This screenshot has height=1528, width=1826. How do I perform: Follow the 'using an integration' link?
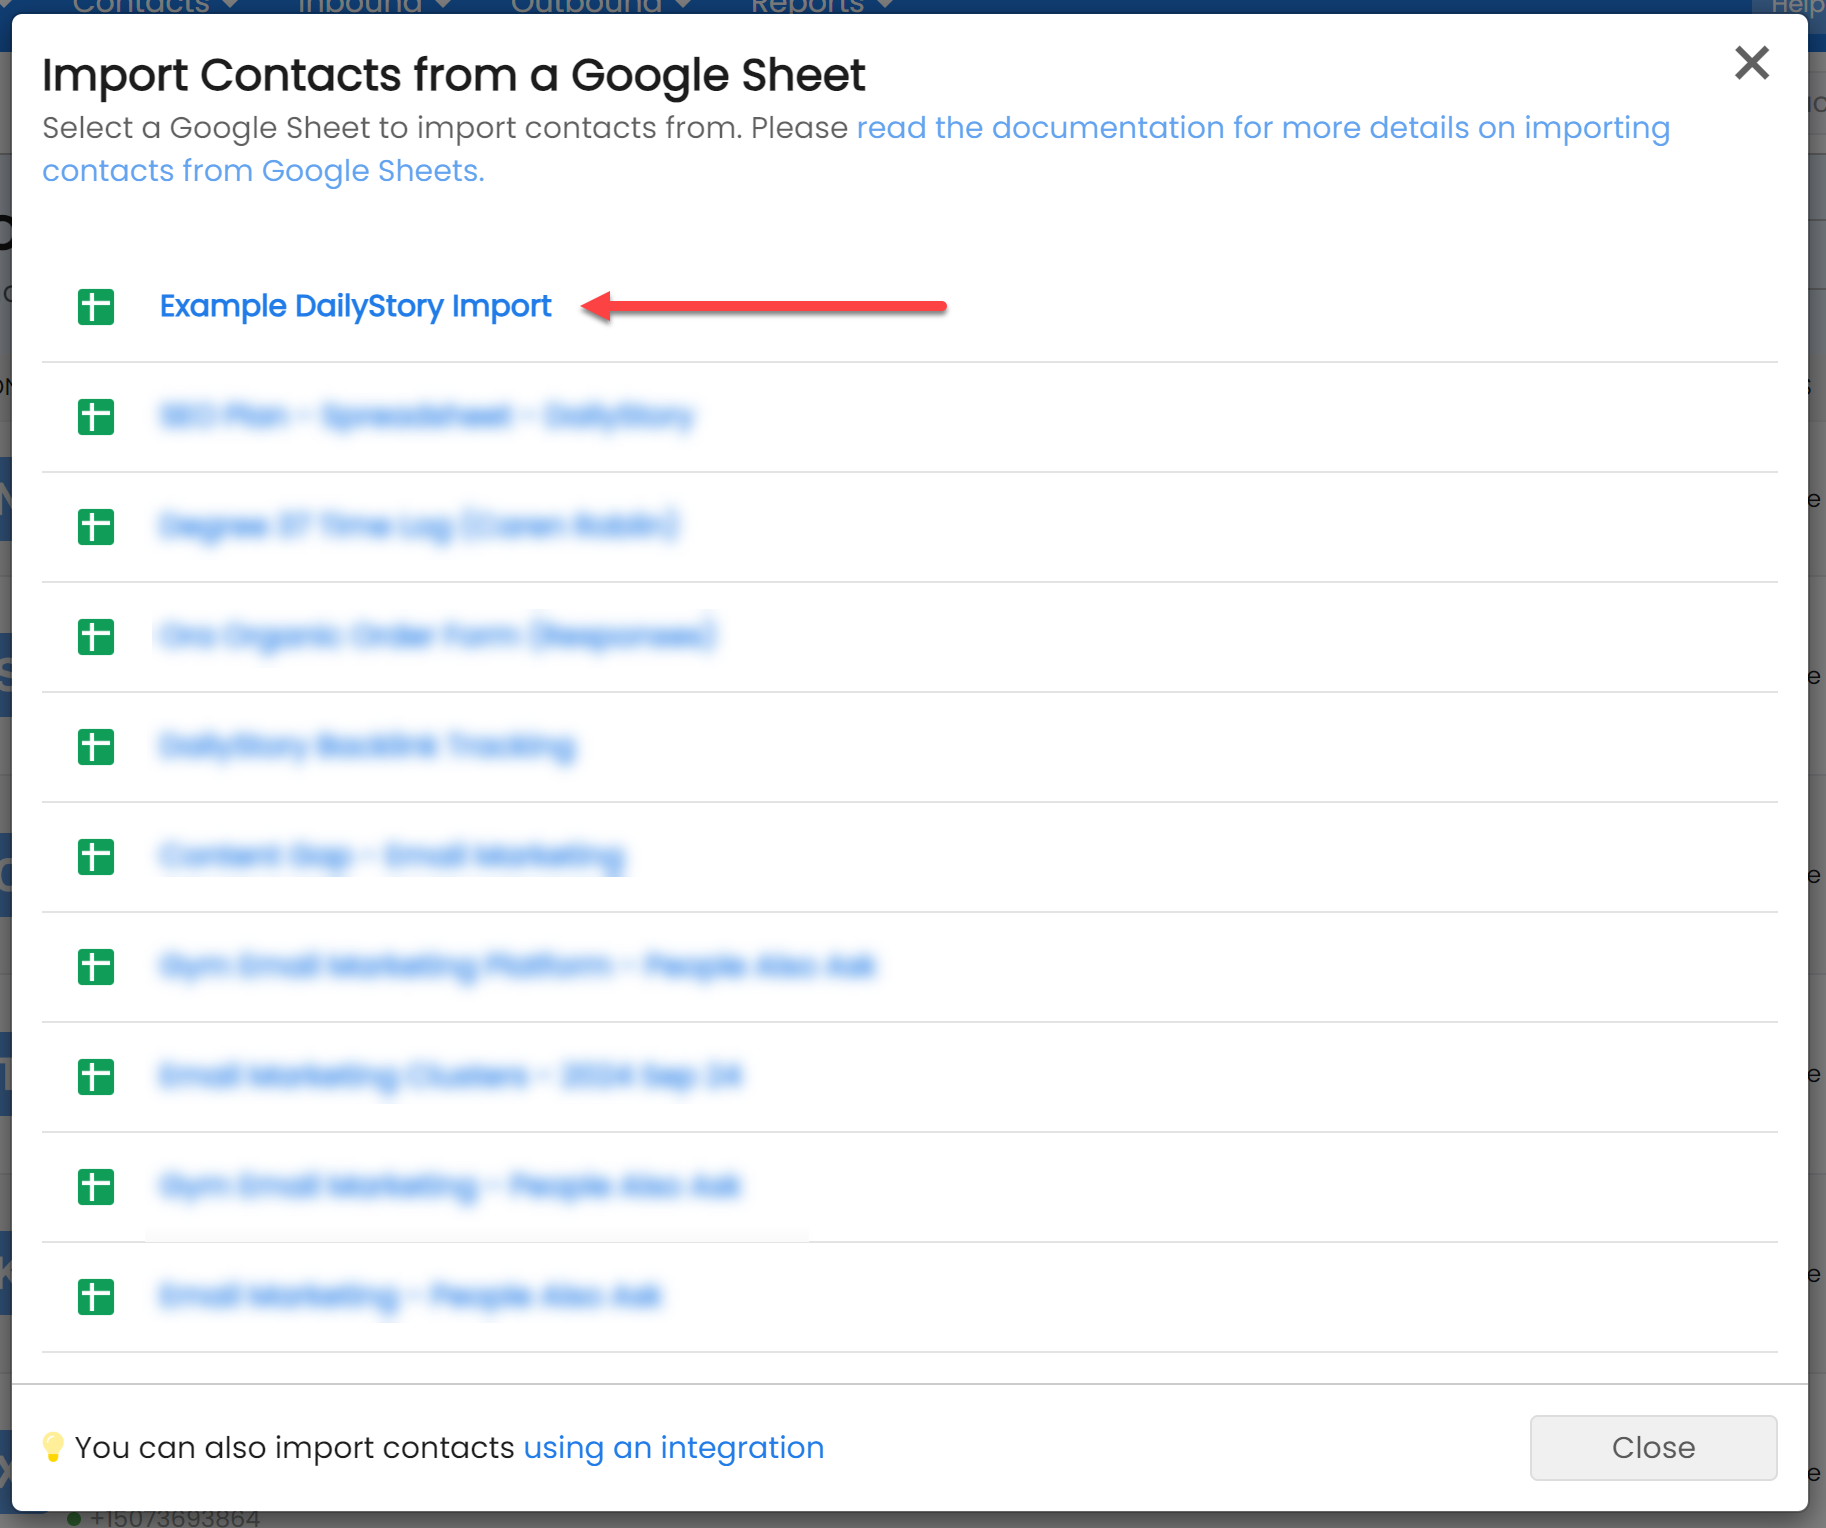(674, 1447)
